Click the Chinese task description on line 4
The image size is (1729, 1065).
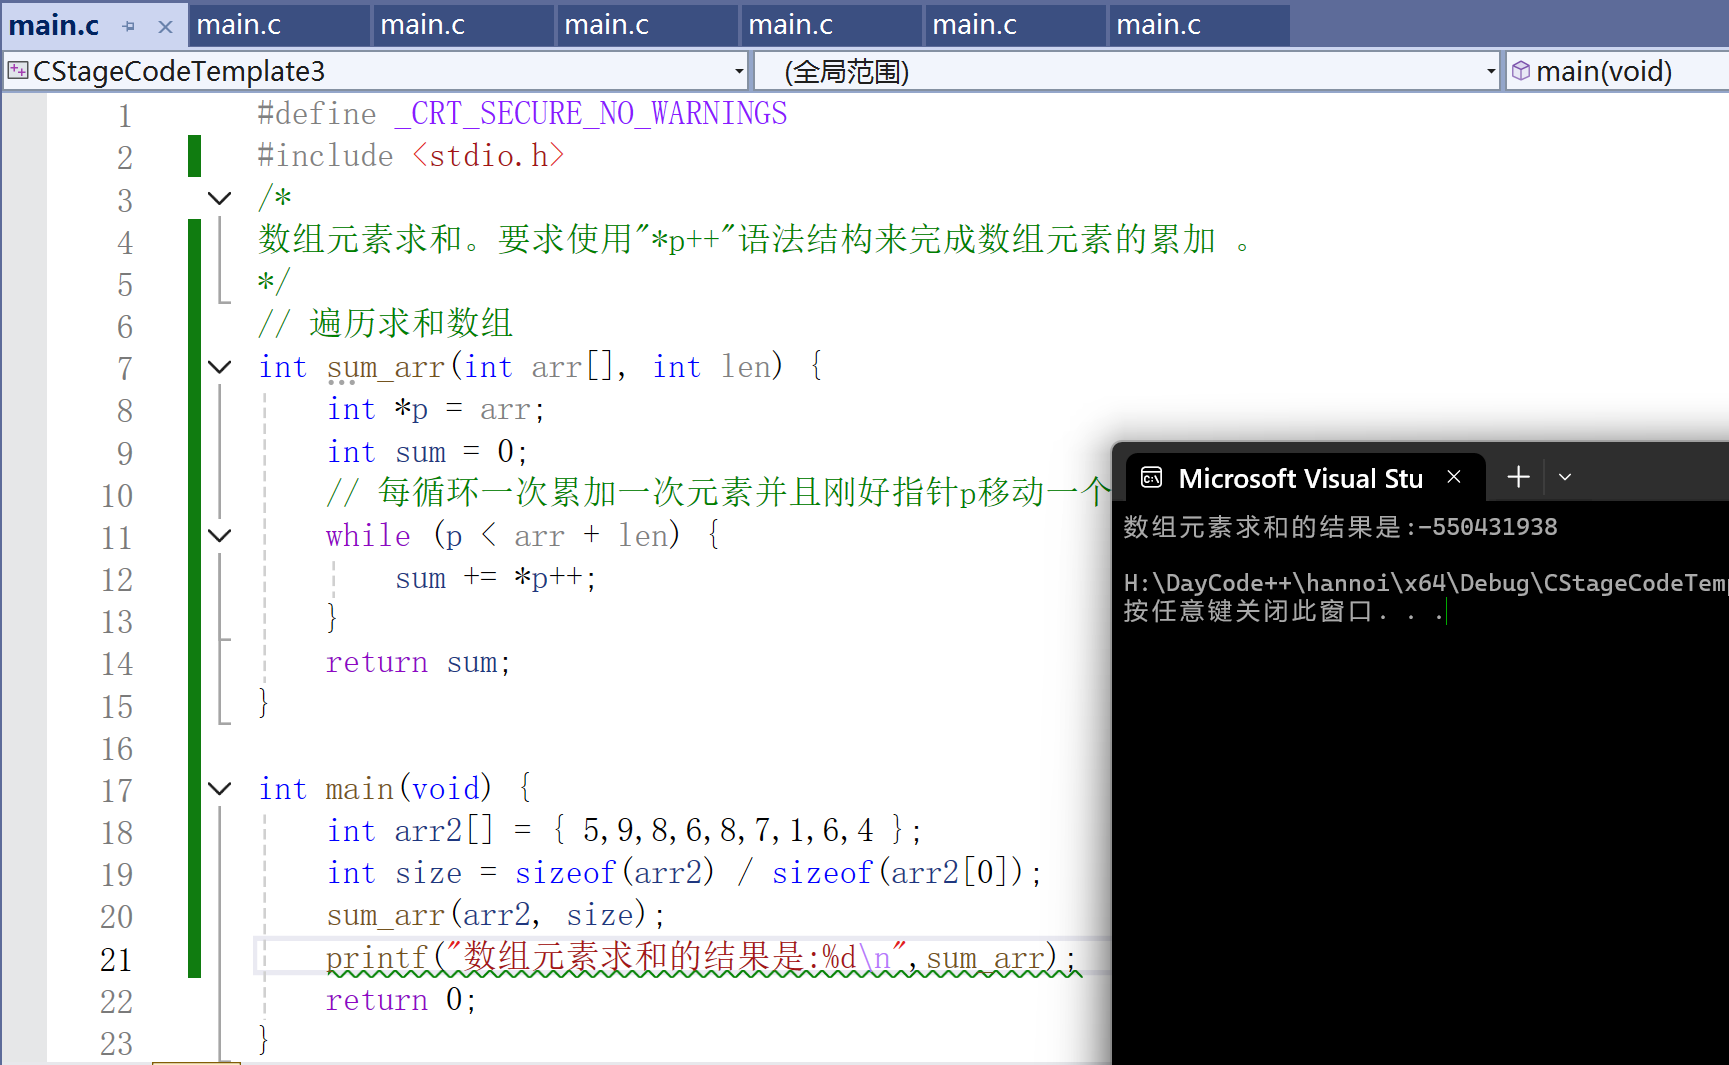tap(753, 240)
